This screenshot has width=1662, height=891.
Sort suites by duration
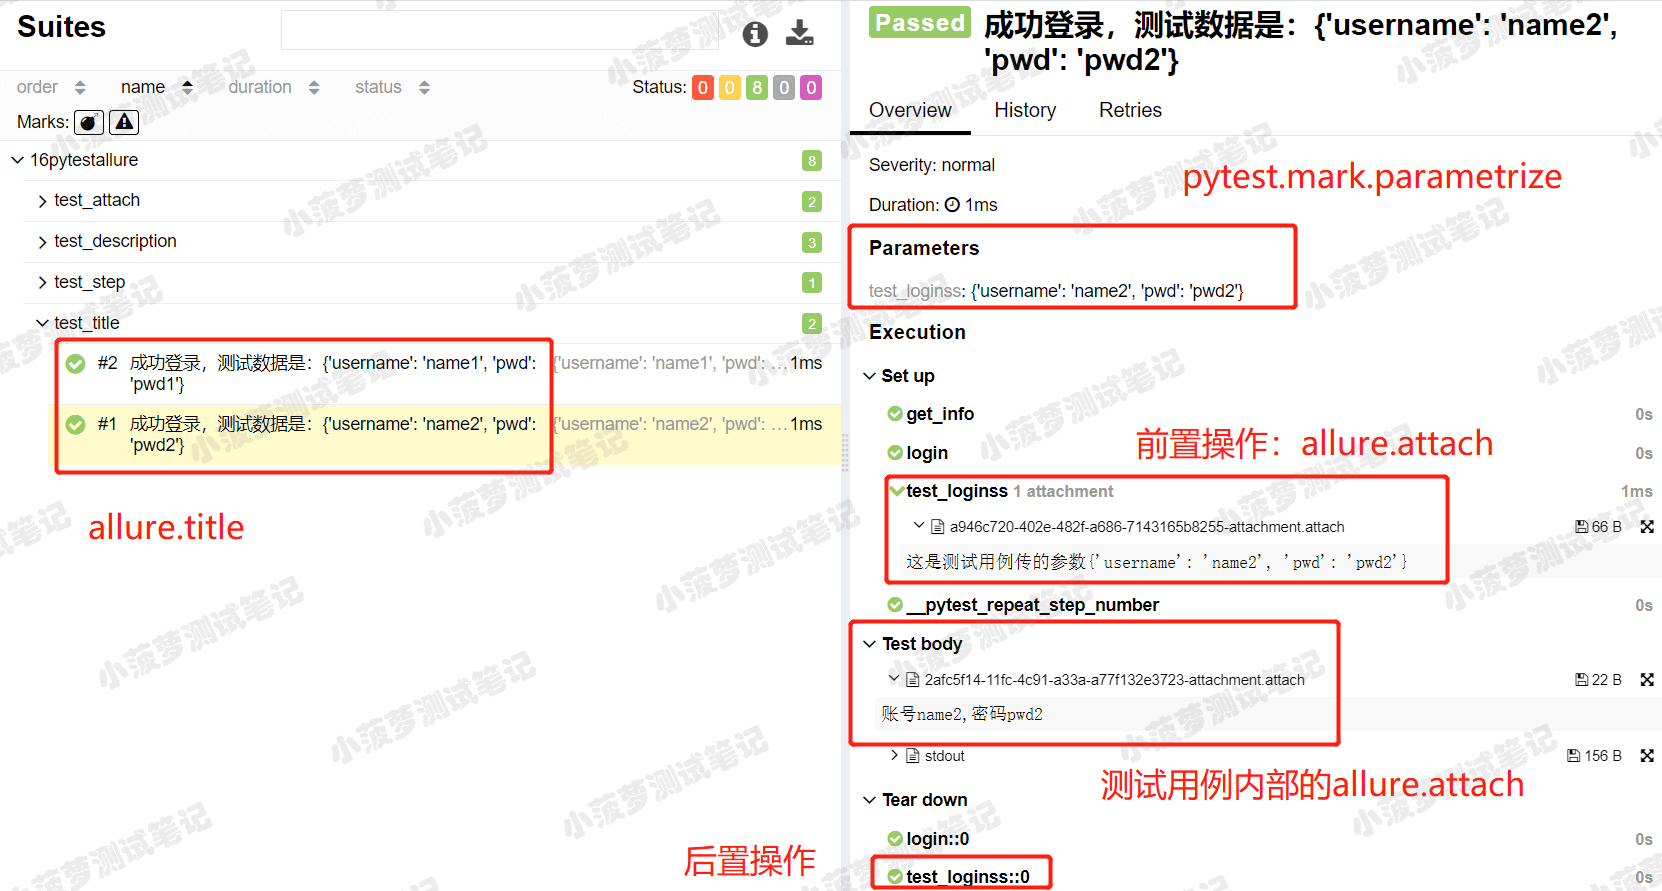273,87
